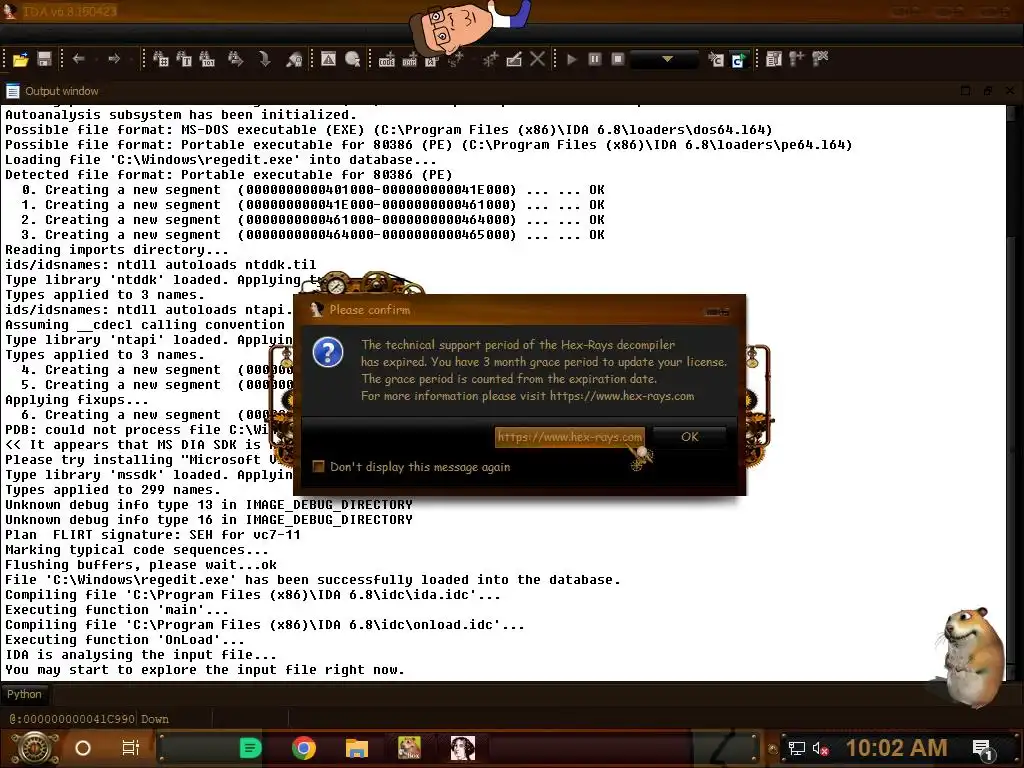Click the curved down-arrow toolbar icon

pos(264,59)
